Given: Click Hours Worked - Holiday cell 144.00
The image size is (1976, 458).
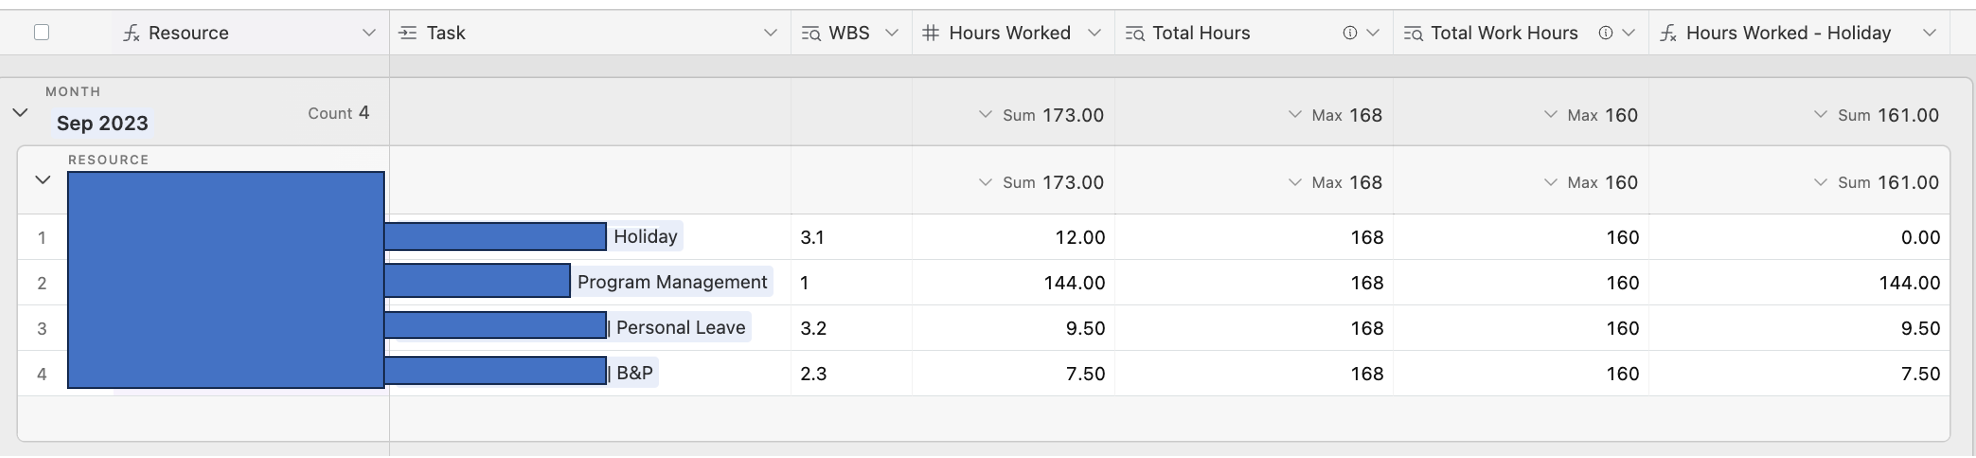Looking at the screenshot, I should 1799,283.
